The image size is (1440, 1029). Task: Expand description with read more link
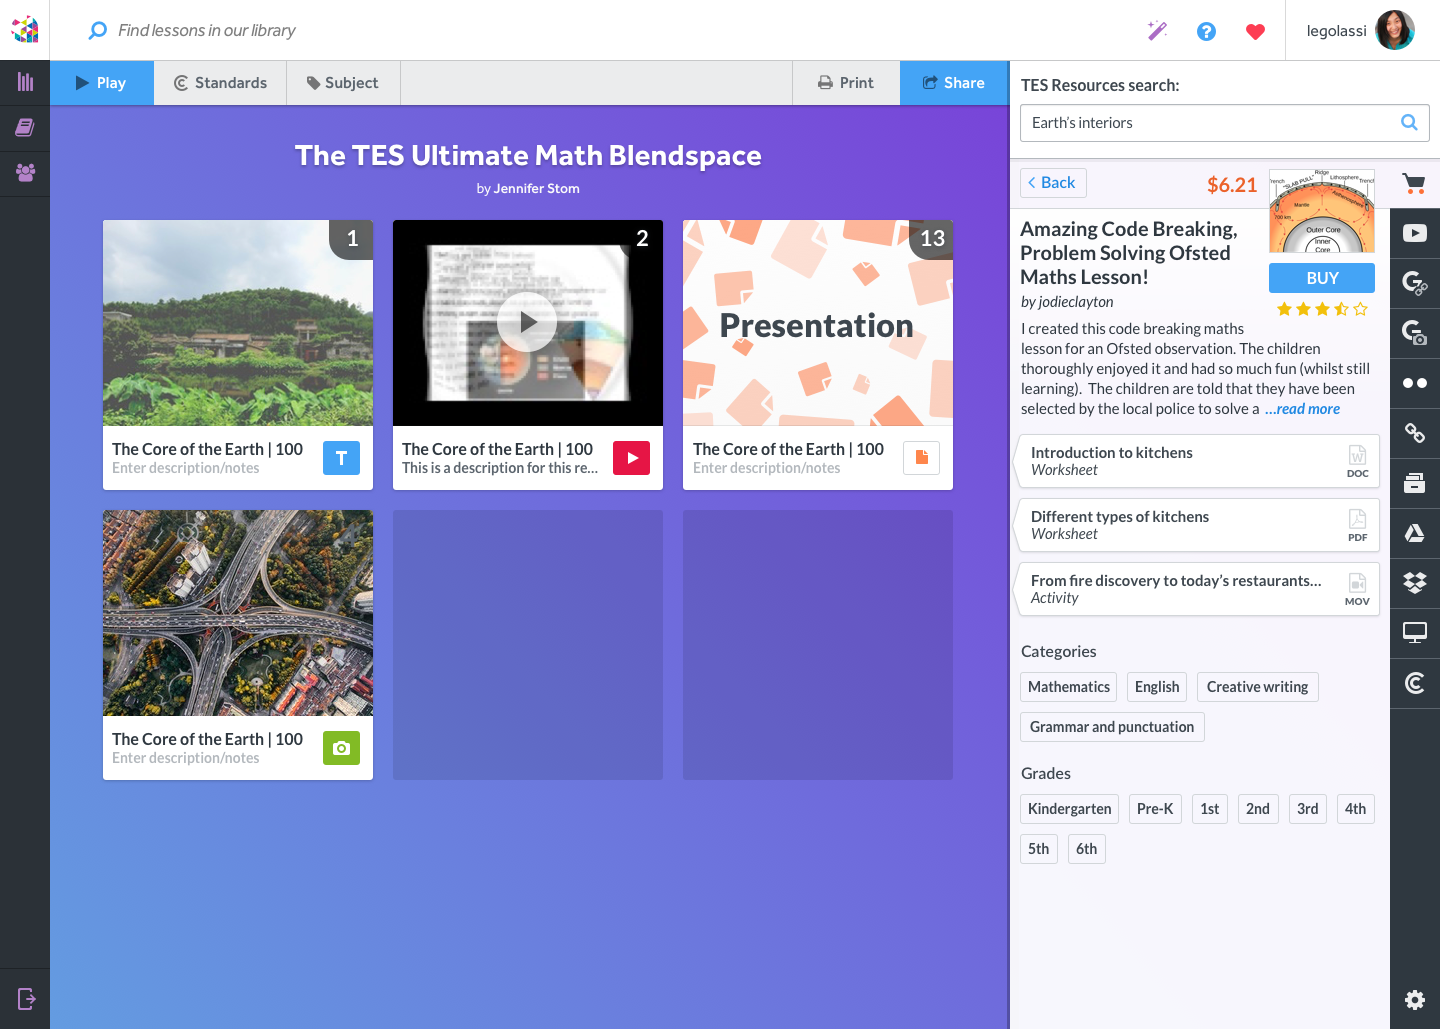coord(1303,409)
